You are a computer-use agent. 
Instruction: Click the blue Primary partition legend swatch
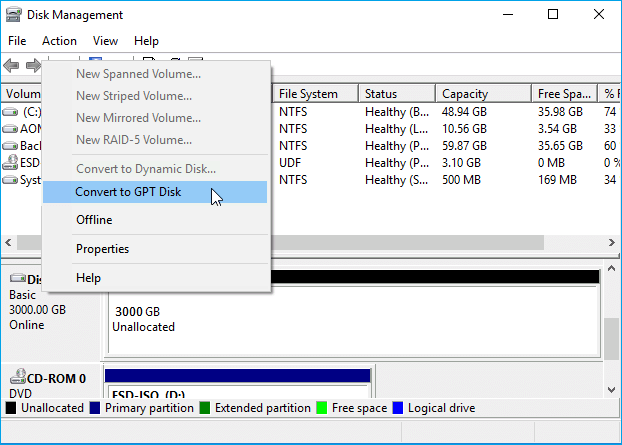tap(95, 408)
